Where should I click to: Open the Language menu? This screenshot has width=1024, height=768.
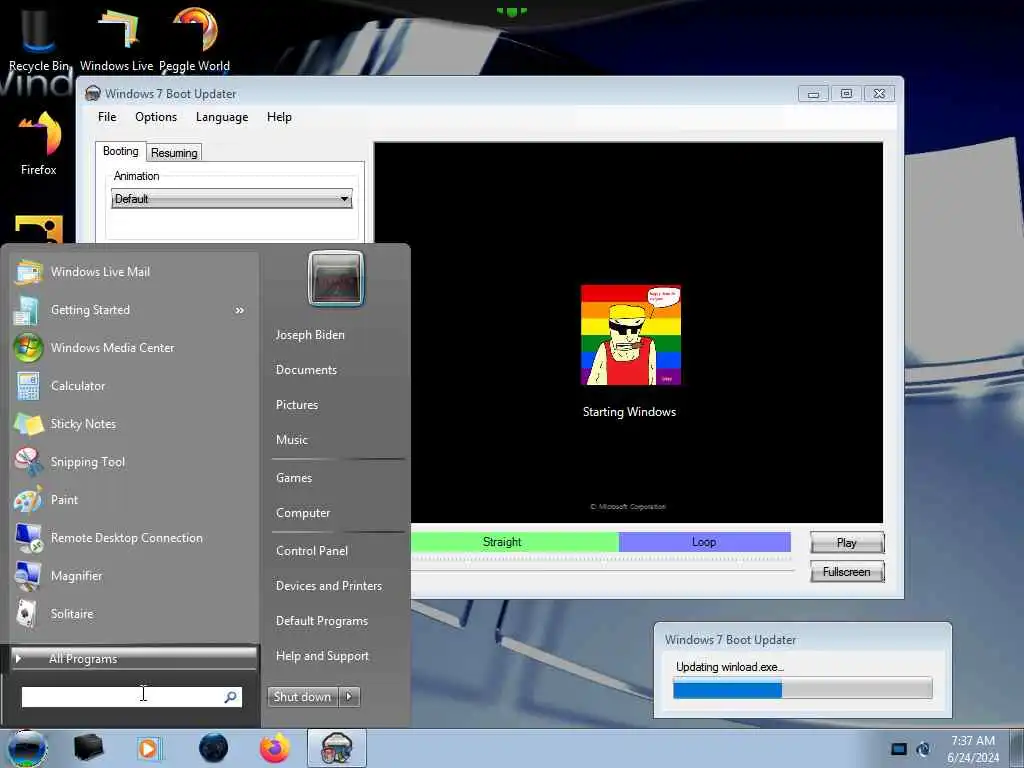[x=222, y=117]
